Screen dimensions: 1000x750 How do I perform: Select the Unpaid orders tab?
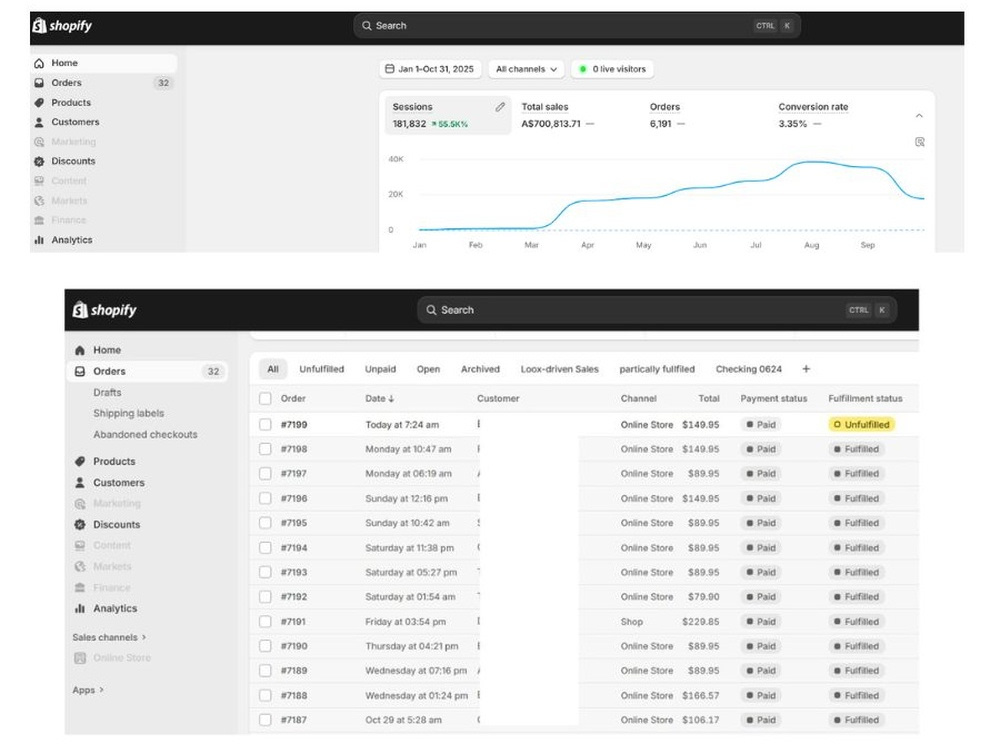click(380, 369)
